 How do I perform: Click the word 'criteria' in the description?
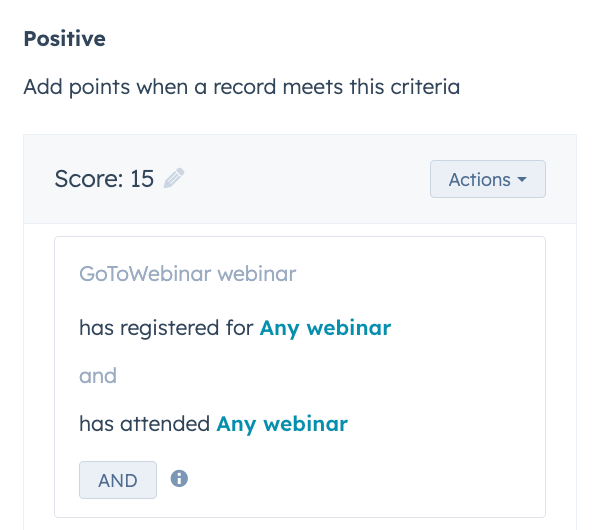[x=425, y=87]
